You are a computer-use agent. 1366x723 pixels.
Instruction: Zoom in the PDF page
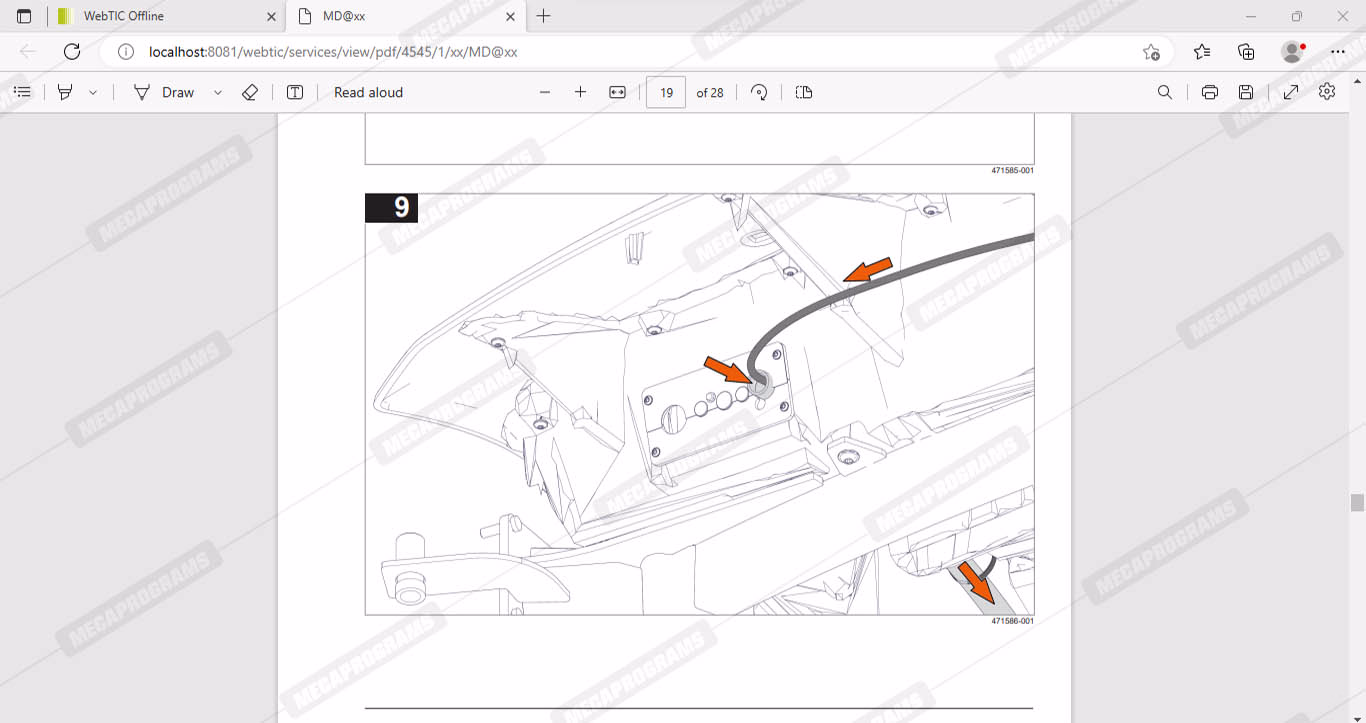tap(580, 92)
